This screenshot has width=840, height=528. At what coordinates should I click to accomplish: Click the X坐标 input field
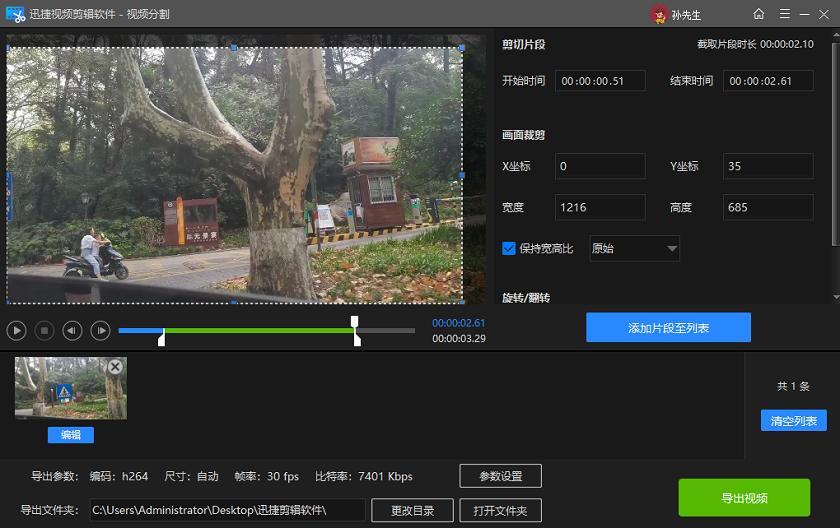(x=600, y=166)
